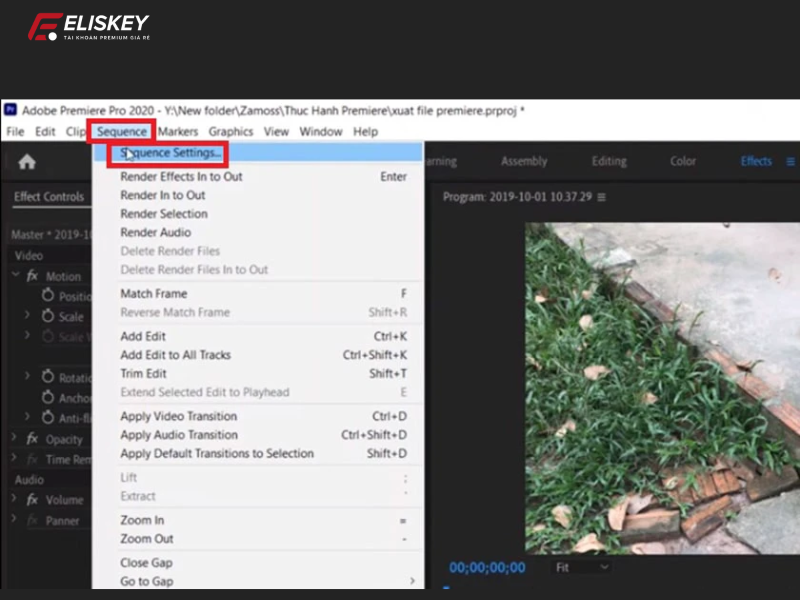Toggle the Rotation animation stopwatch

[48, 377]
